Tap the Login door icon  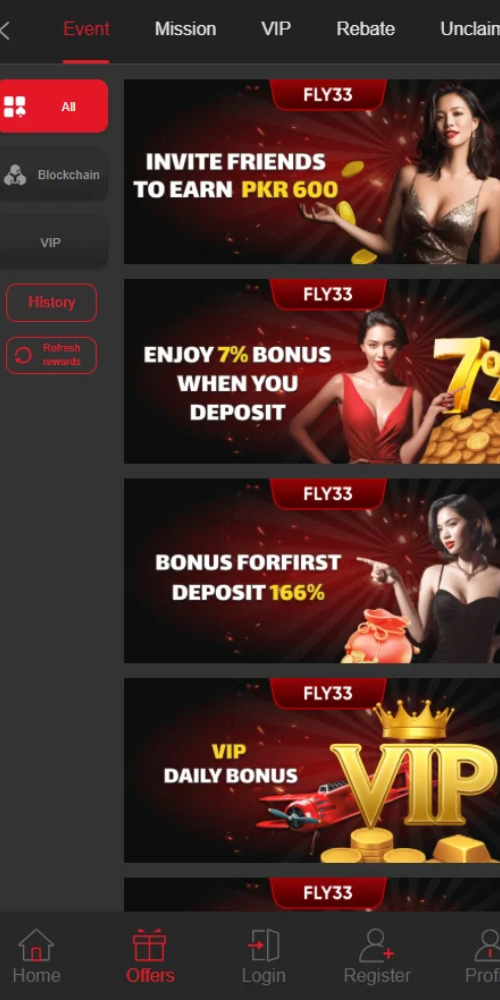pyautogui.click(x=263, y=945)
